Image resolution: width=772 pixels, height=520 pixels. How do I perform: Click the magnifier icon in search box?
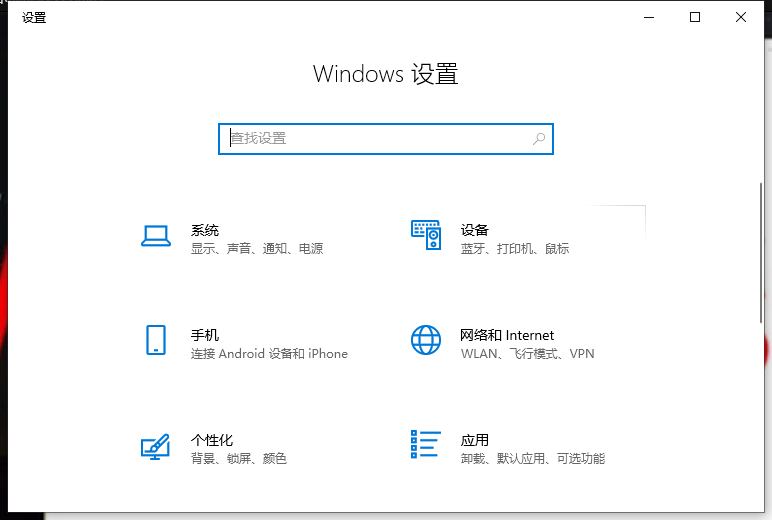click(x=539, y=139)
